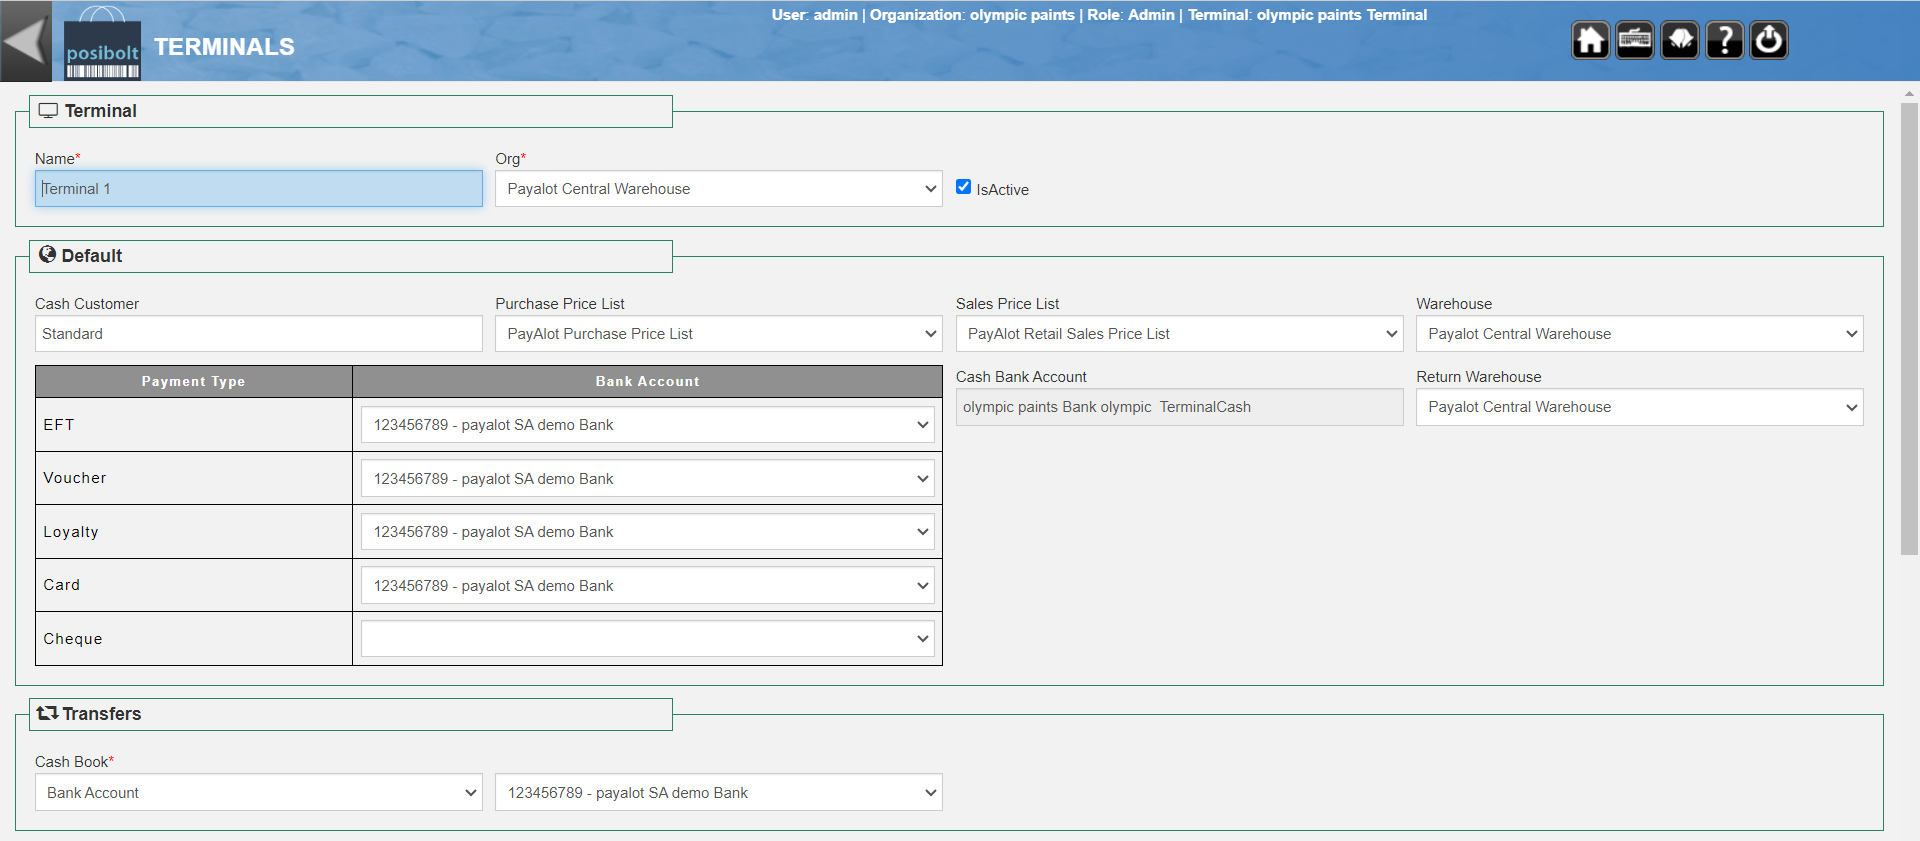Open the Help question mark icon
The height and width of the screenshot is (841, 1920).
coord(1724,41)
